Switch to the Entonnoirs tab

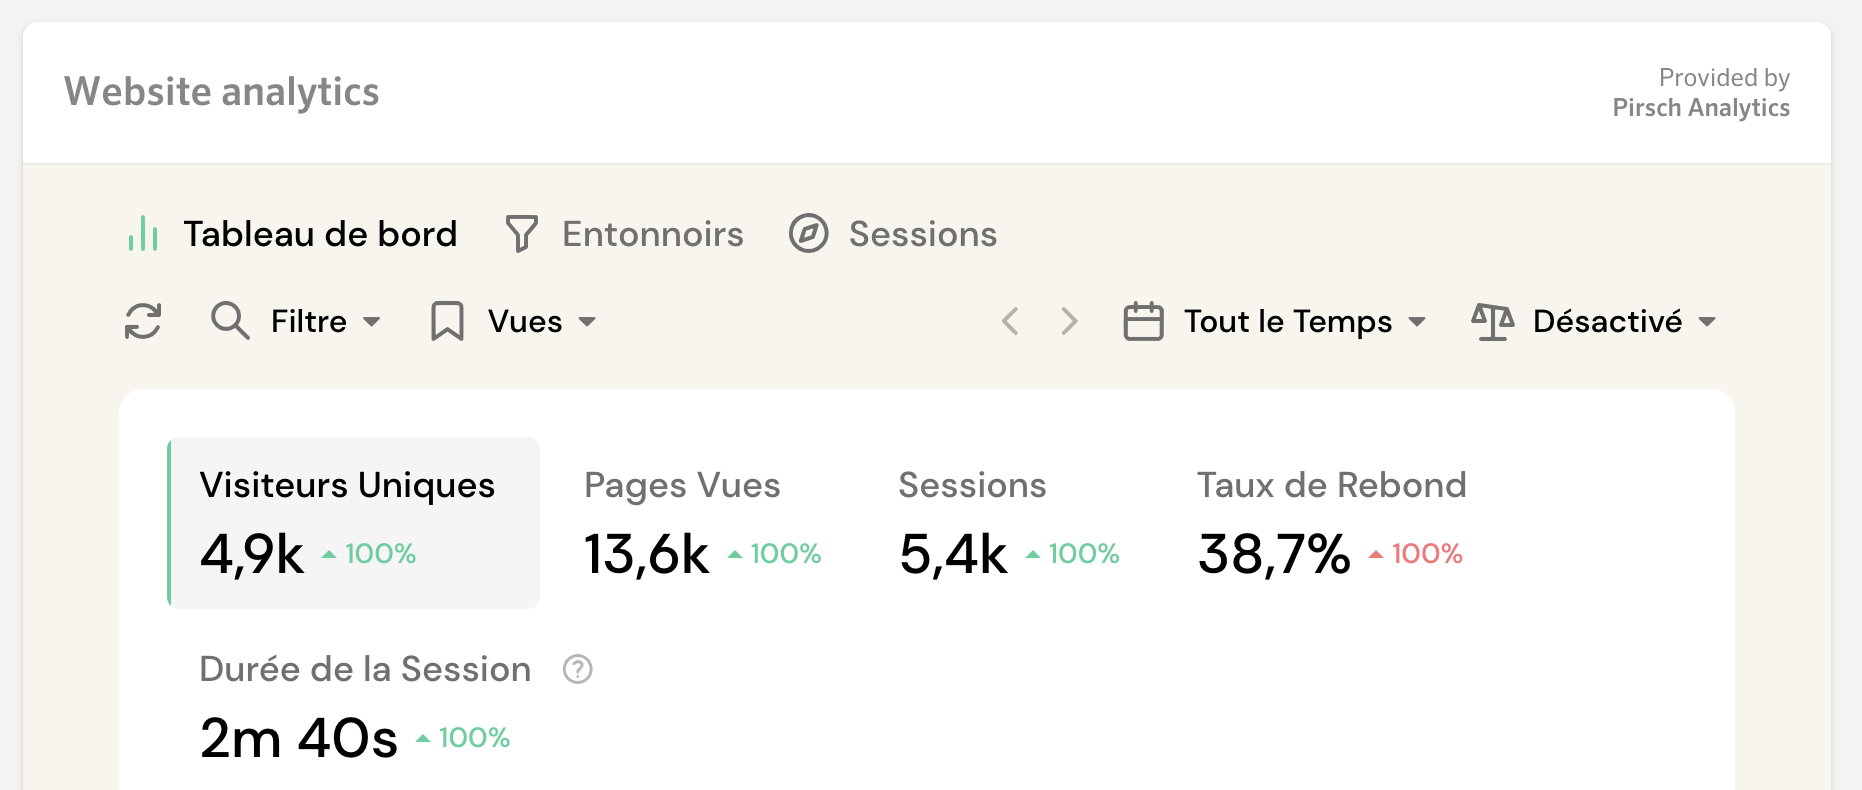652,234
